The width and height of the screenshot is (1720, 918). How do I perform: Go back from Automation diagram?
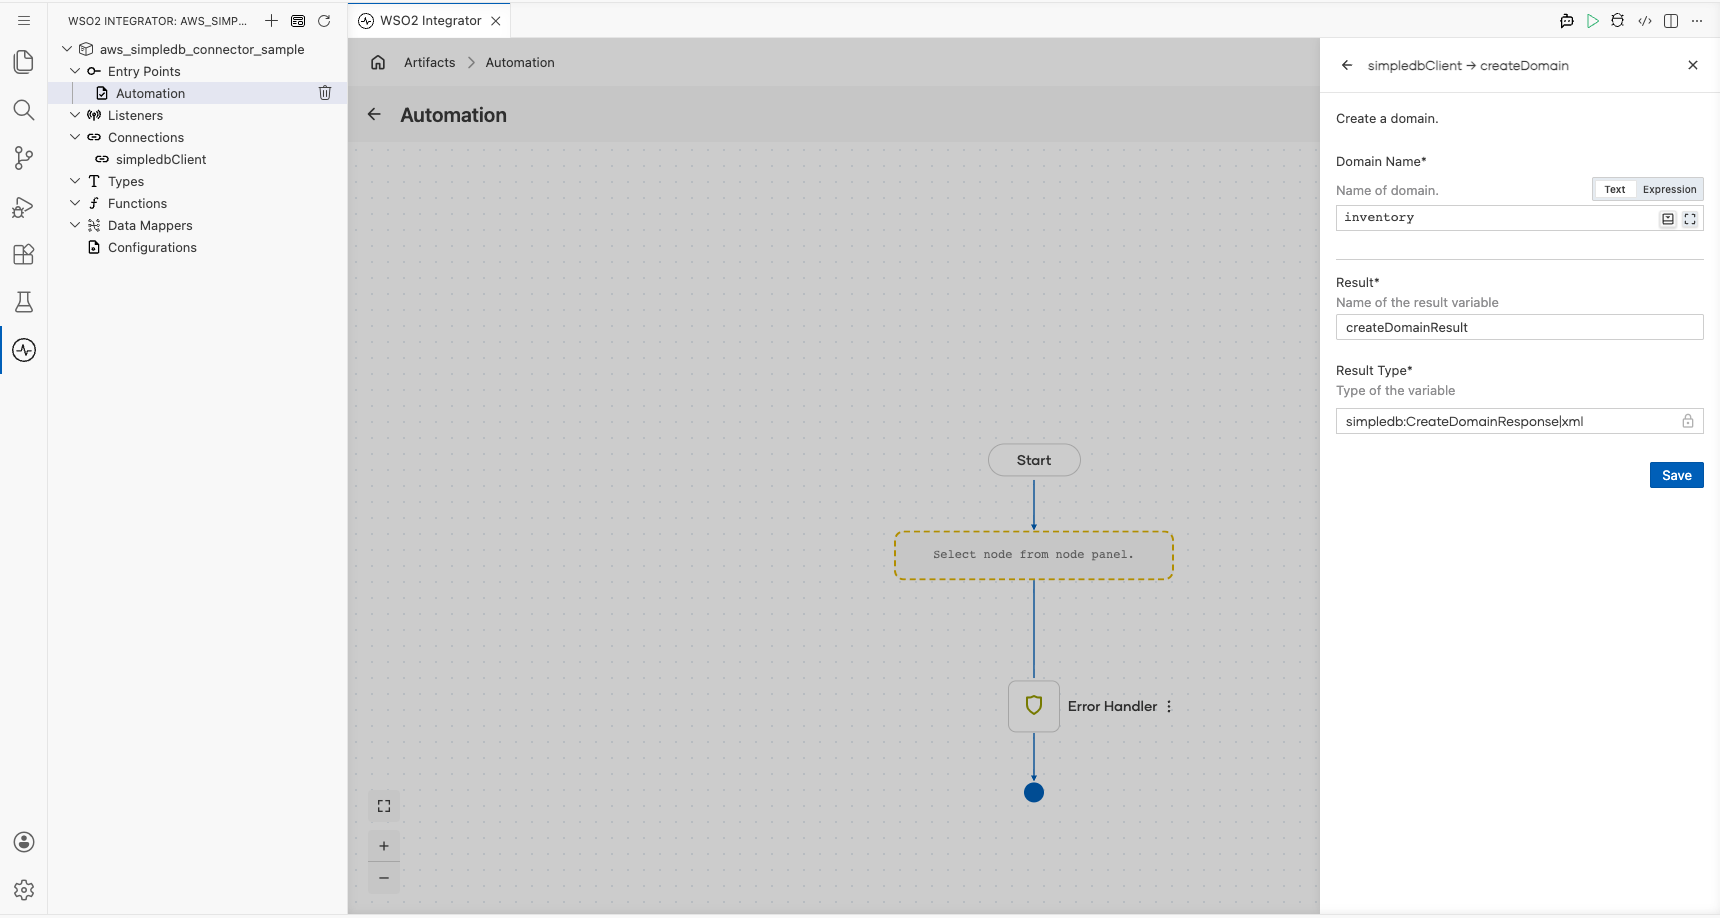tap(374, 114)
